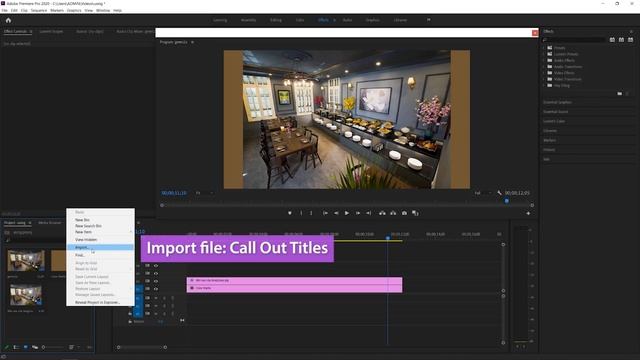Screen dimensions: 640x360
Task: Switch to the Graphics workspace
Action: point(372,20)
